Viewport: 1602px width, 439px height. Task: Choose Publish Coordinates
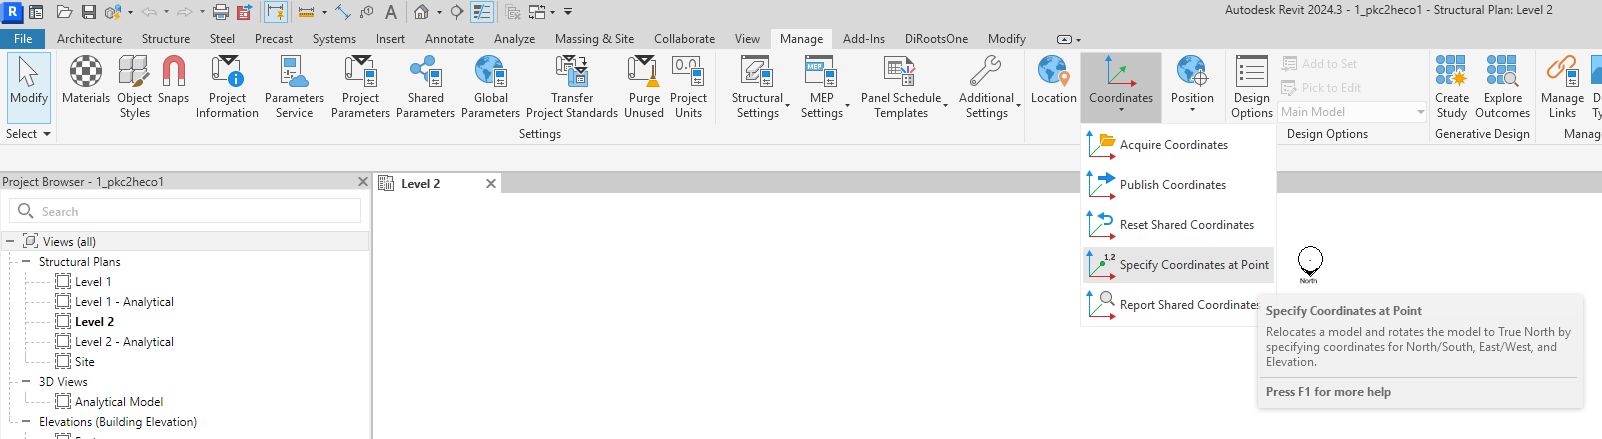[x=1178, y=185]
